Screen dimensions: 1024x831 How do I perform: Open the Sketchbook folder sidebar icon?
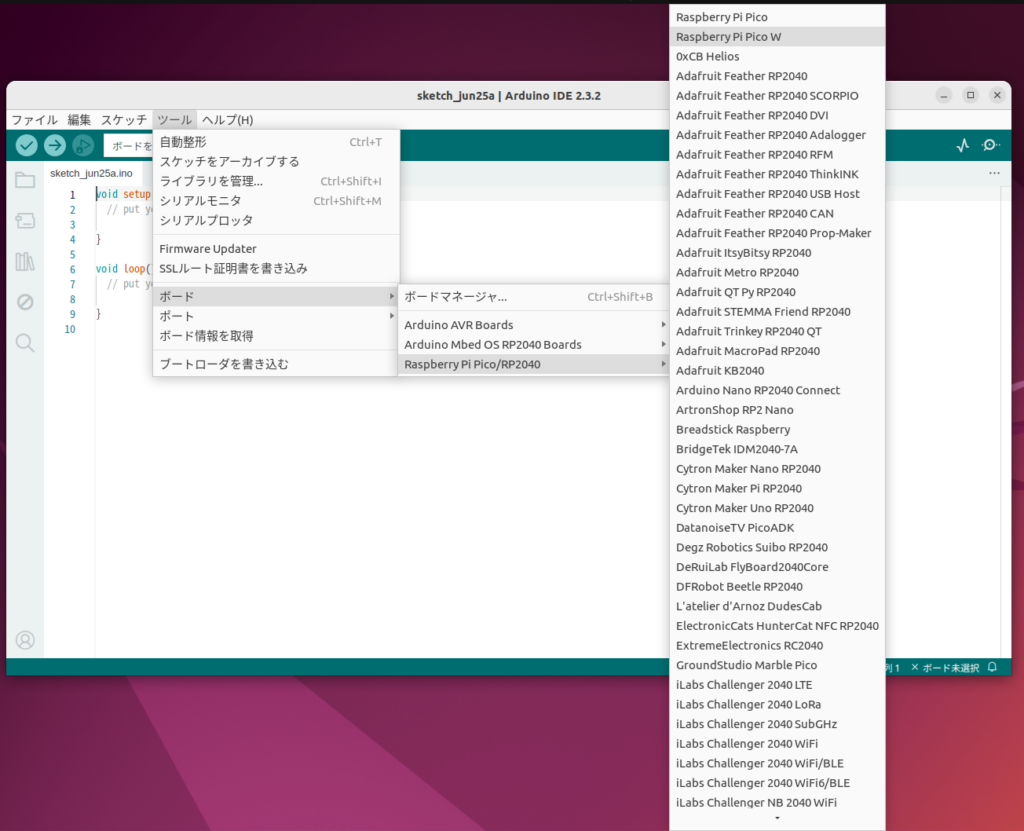click(25, 180)
